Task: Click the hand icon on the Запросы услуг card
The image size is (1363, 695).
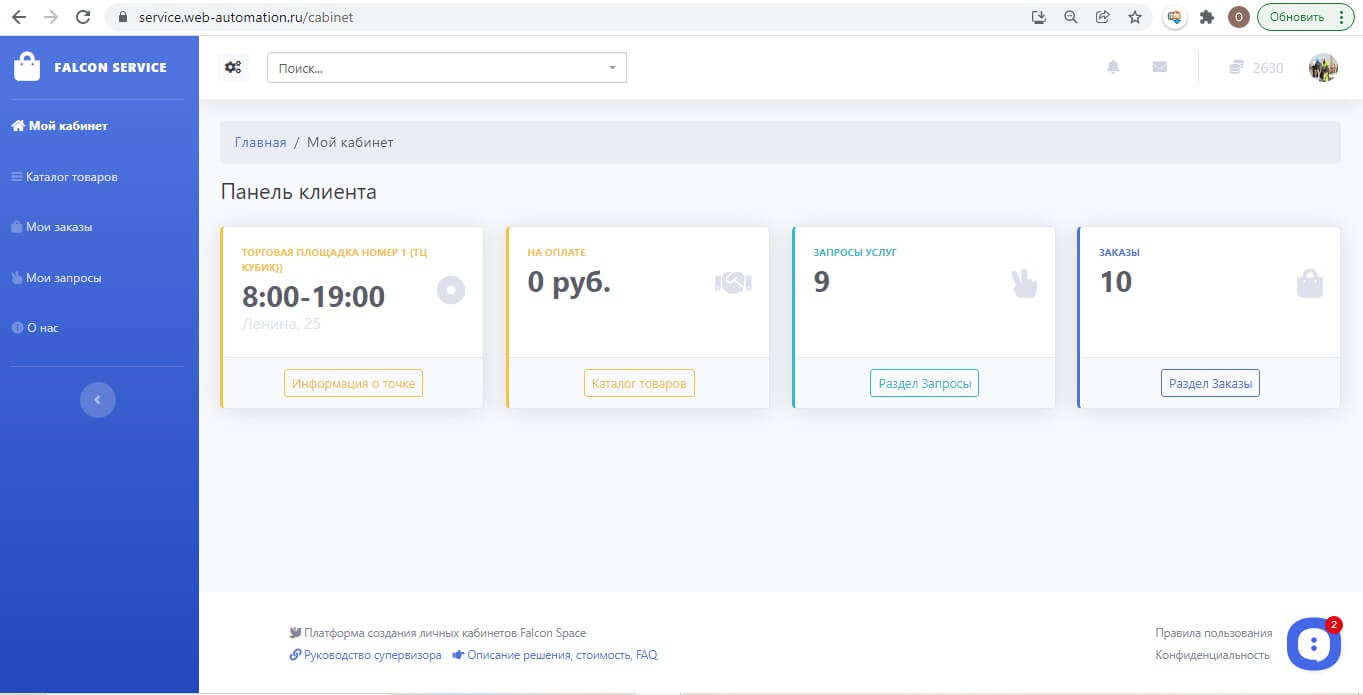Action: click(1024, 284)
